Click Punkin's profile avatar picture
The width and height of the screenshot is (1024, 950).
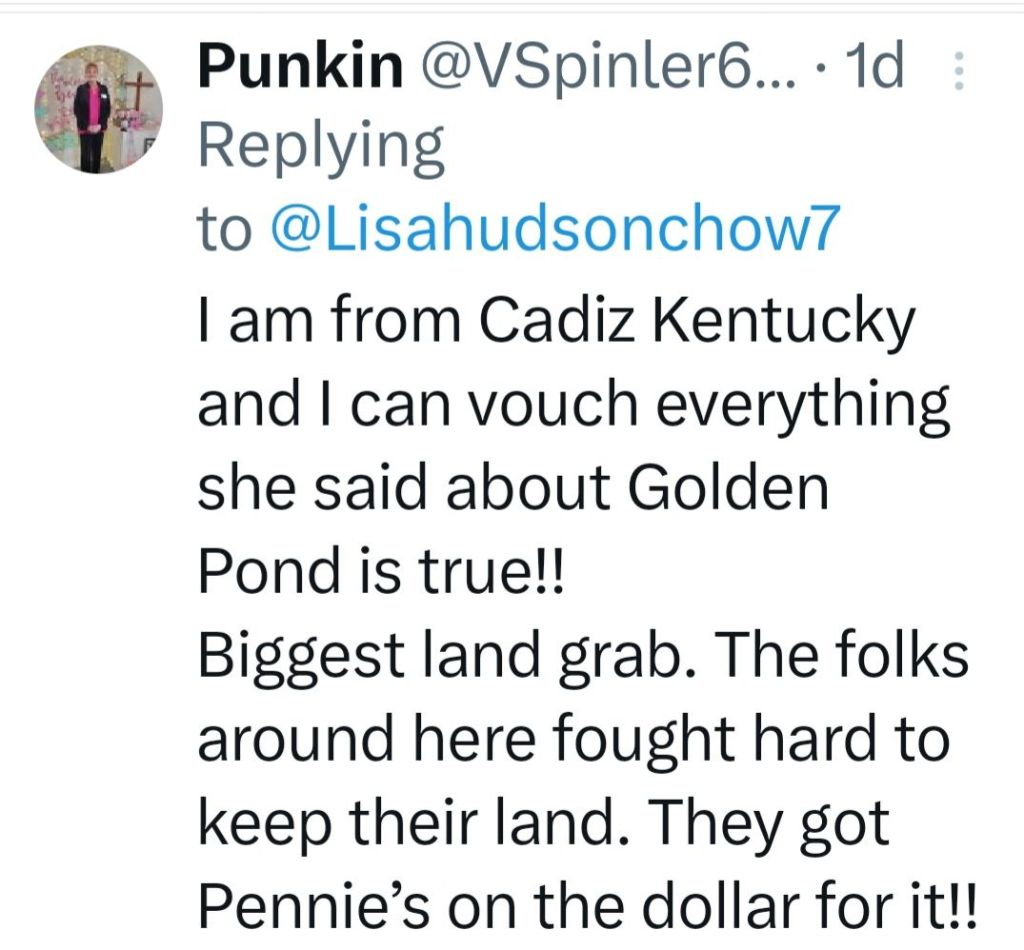(97, 110)
